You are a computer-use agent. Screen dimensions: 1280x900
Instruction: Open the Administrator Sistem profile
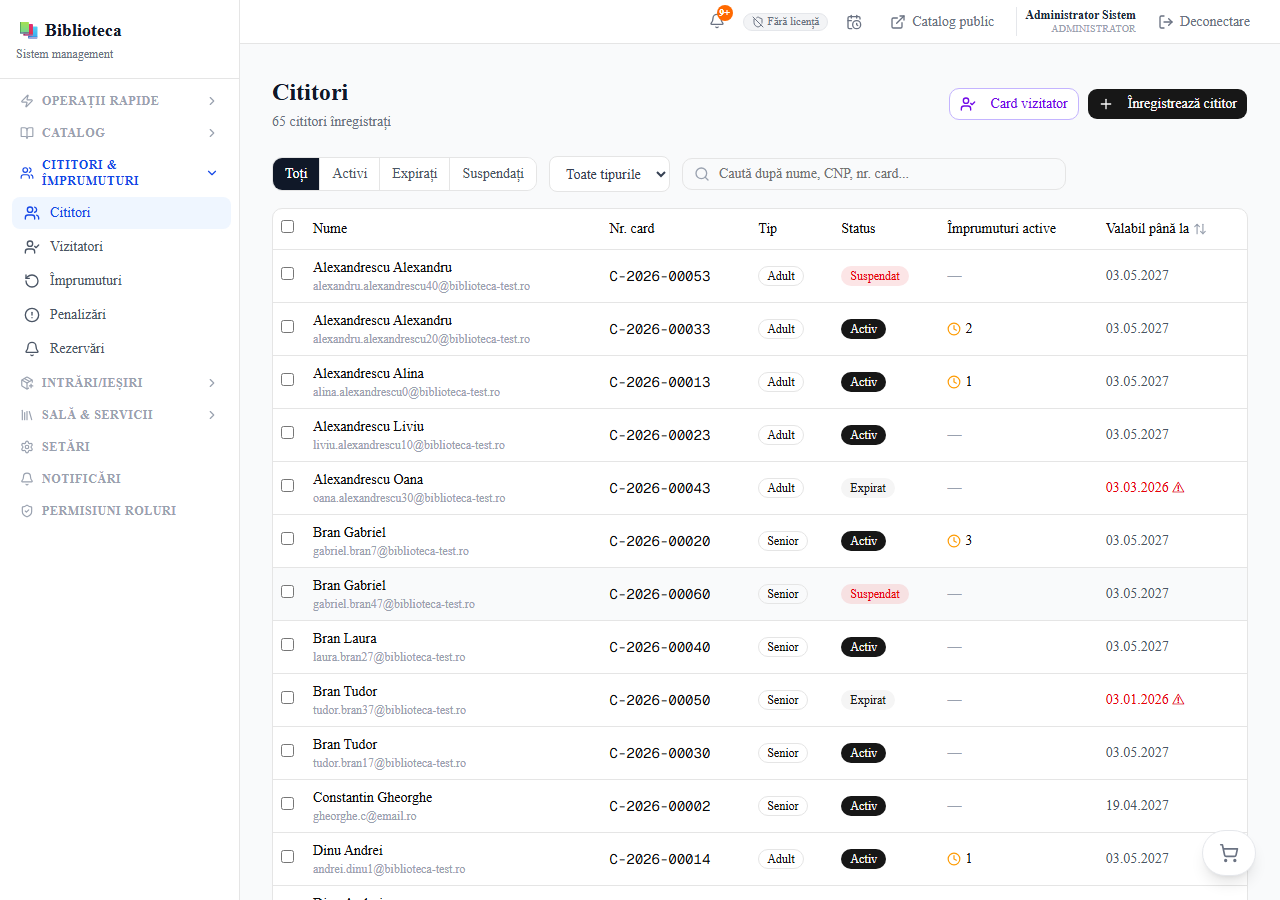pyautogui.click(x=1080, y=22)
